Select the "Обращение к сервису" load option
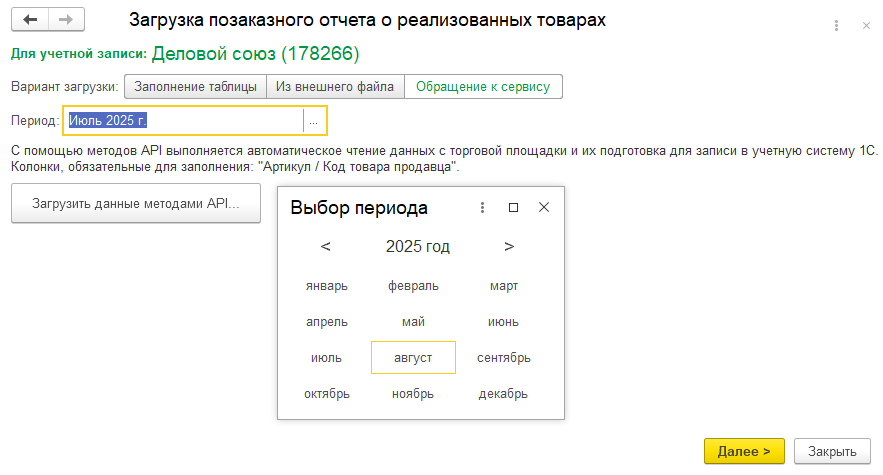 pyautogui.click(x=483, y=87)
